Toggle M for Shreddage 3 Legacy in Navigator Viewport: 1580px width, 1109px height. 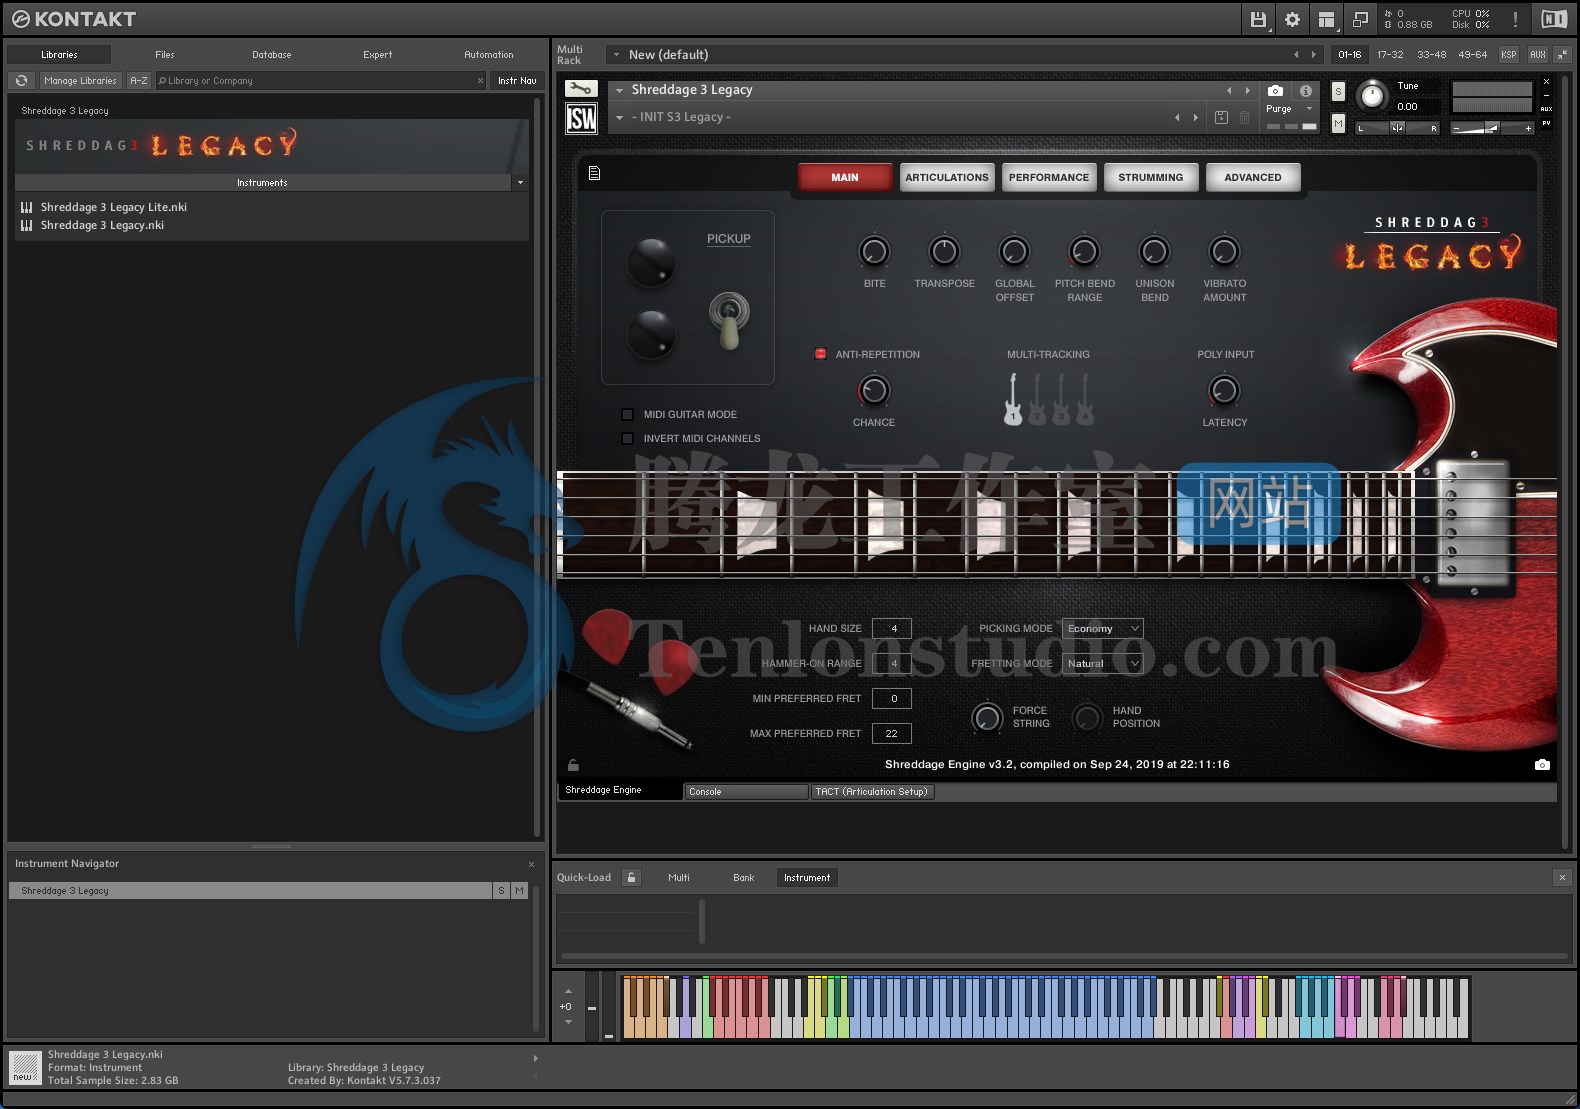(519, 891)
